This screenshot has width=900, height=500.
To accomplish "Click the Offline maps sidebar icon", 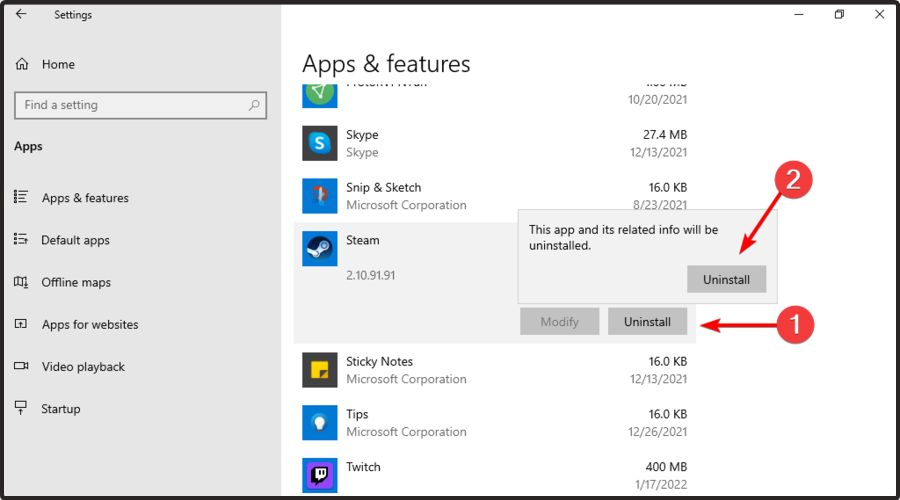I will tap(21, 282).
